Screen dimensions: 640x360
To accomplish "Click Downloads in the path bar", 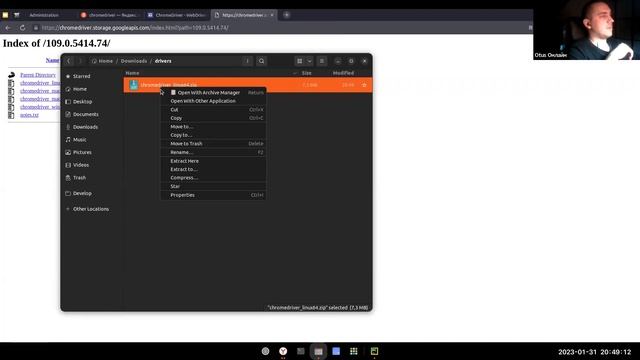I will tap(133, 61).
